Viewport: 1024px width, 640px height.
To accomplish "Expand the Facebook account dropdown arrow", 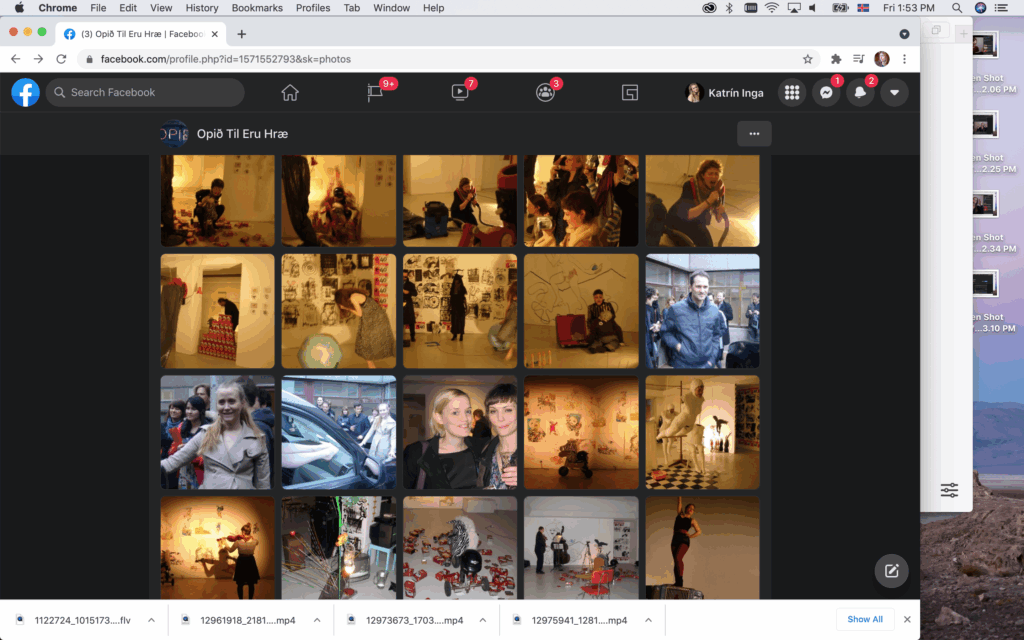I will (x=894, y=93).
